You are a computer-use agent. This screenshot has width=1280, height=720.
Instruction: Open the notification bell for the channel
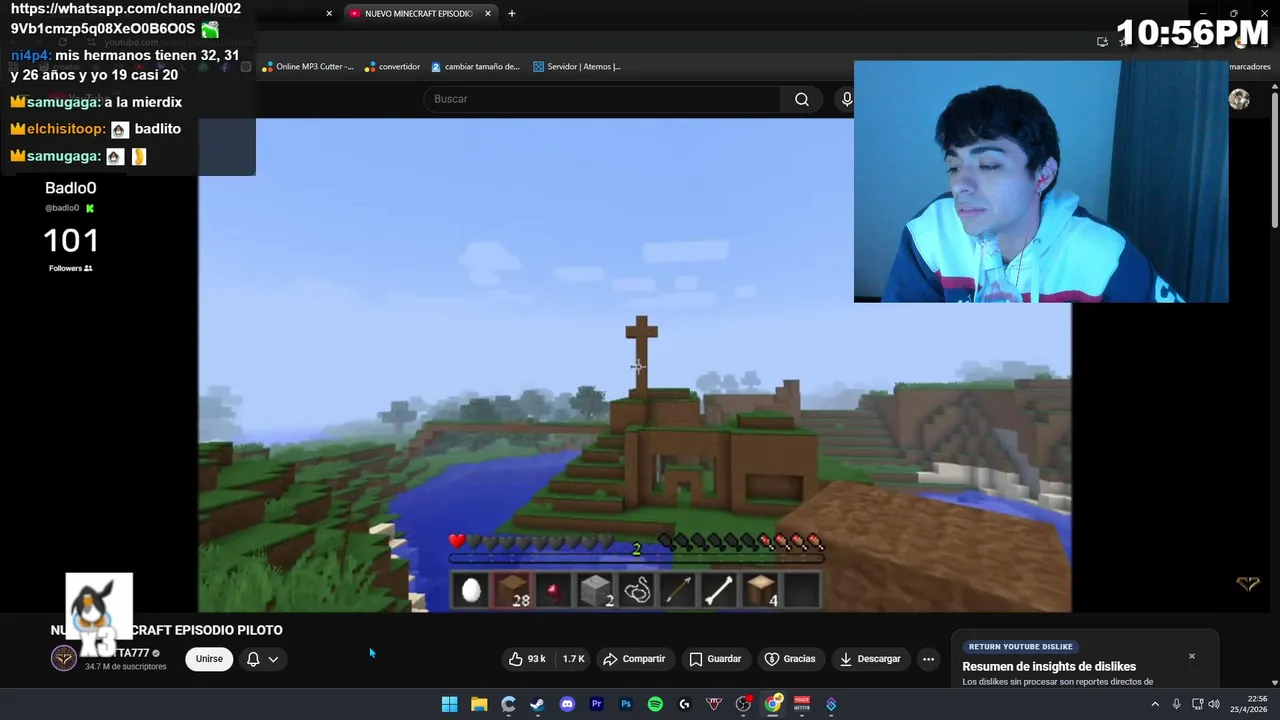[253, 659]
